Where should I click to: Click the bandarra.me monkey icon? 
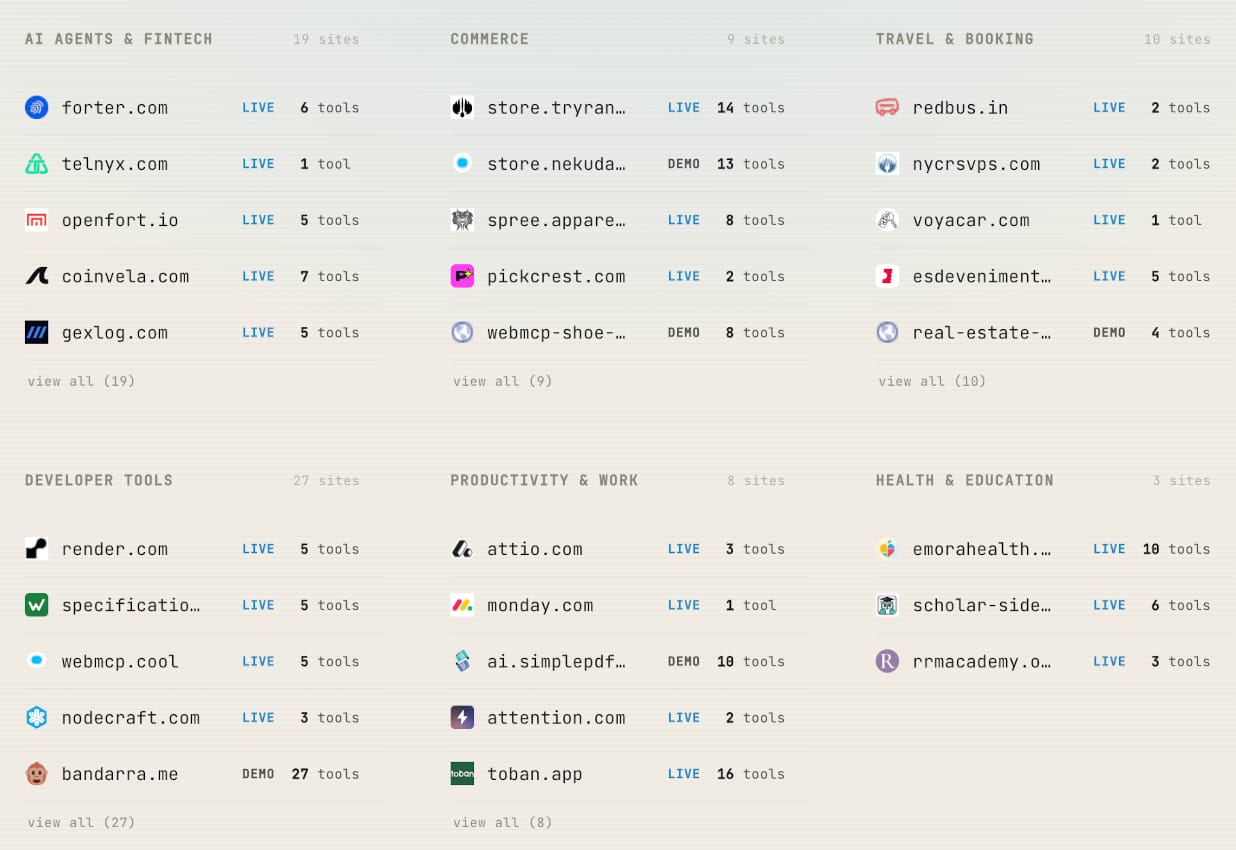tap(37, 773)
